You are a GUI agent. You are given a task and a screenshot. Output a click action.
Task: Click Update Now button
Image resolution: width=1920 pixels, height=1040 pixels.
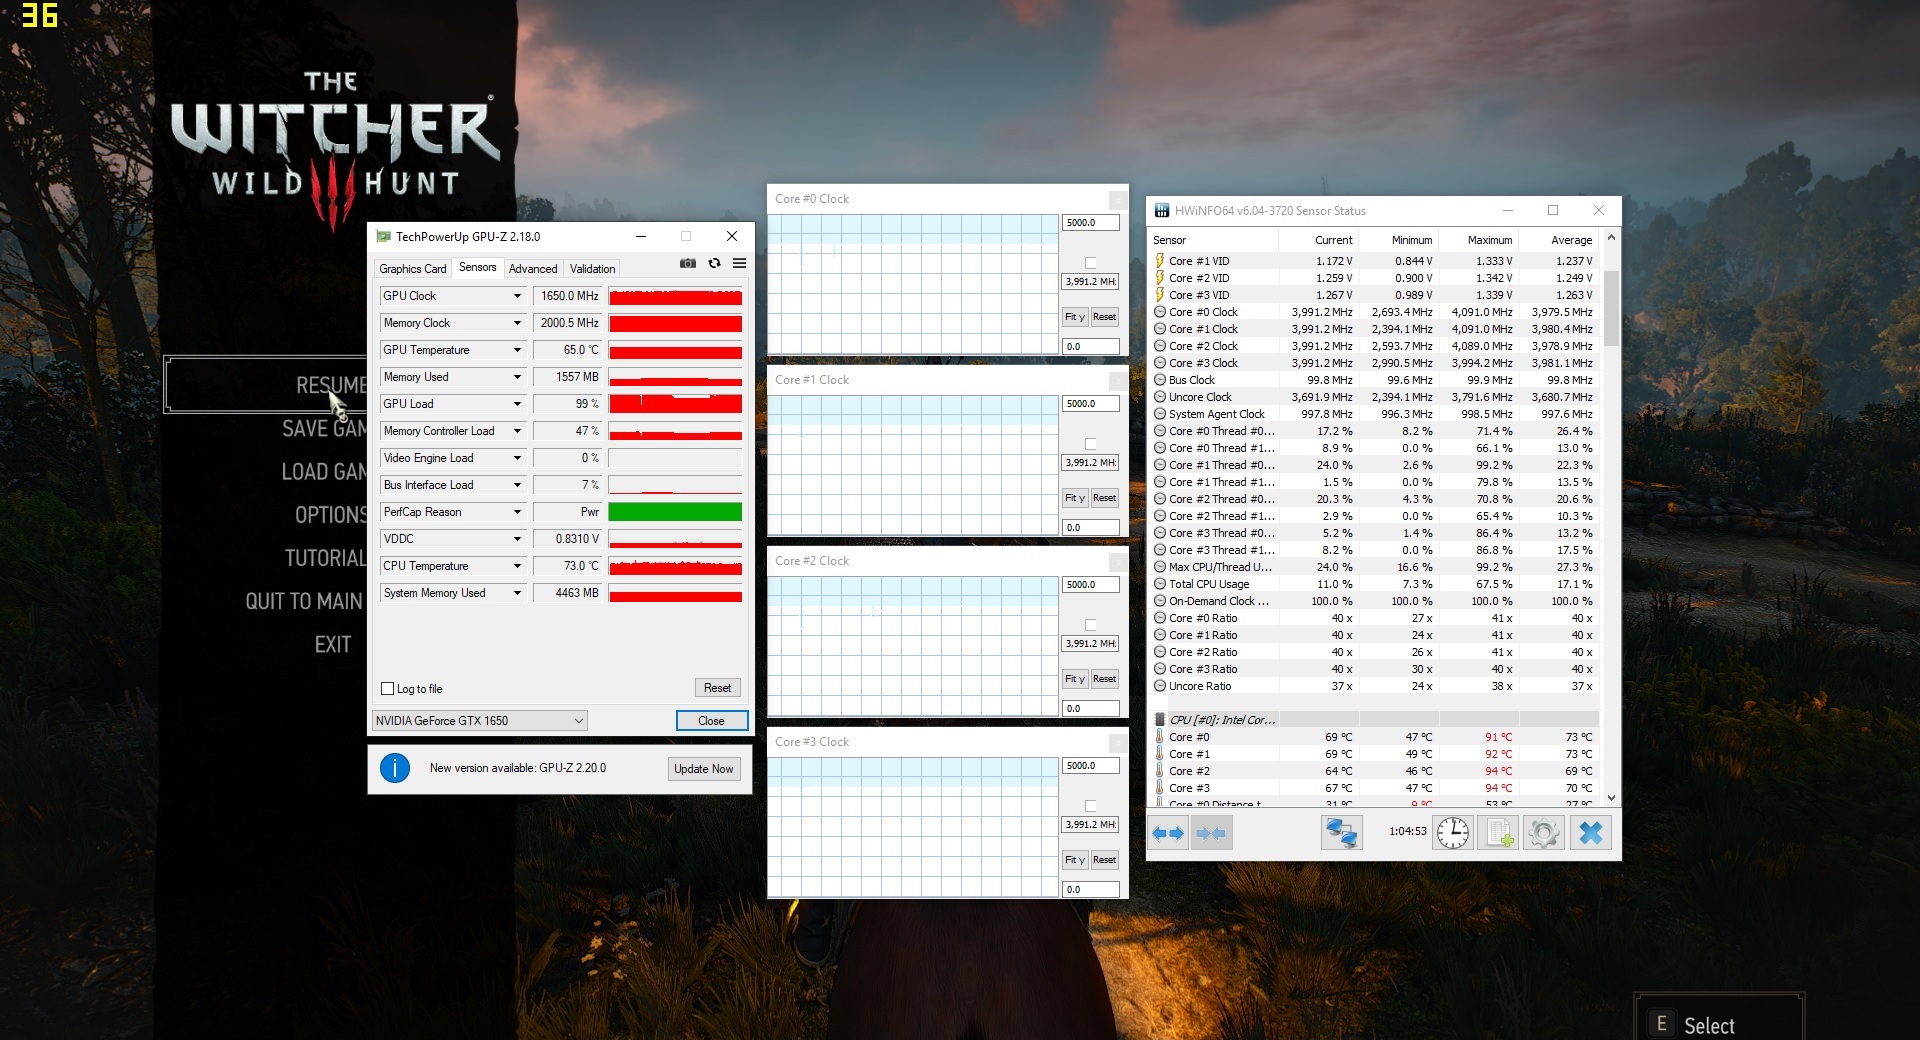pyautogui.click(x=703, y=769)
